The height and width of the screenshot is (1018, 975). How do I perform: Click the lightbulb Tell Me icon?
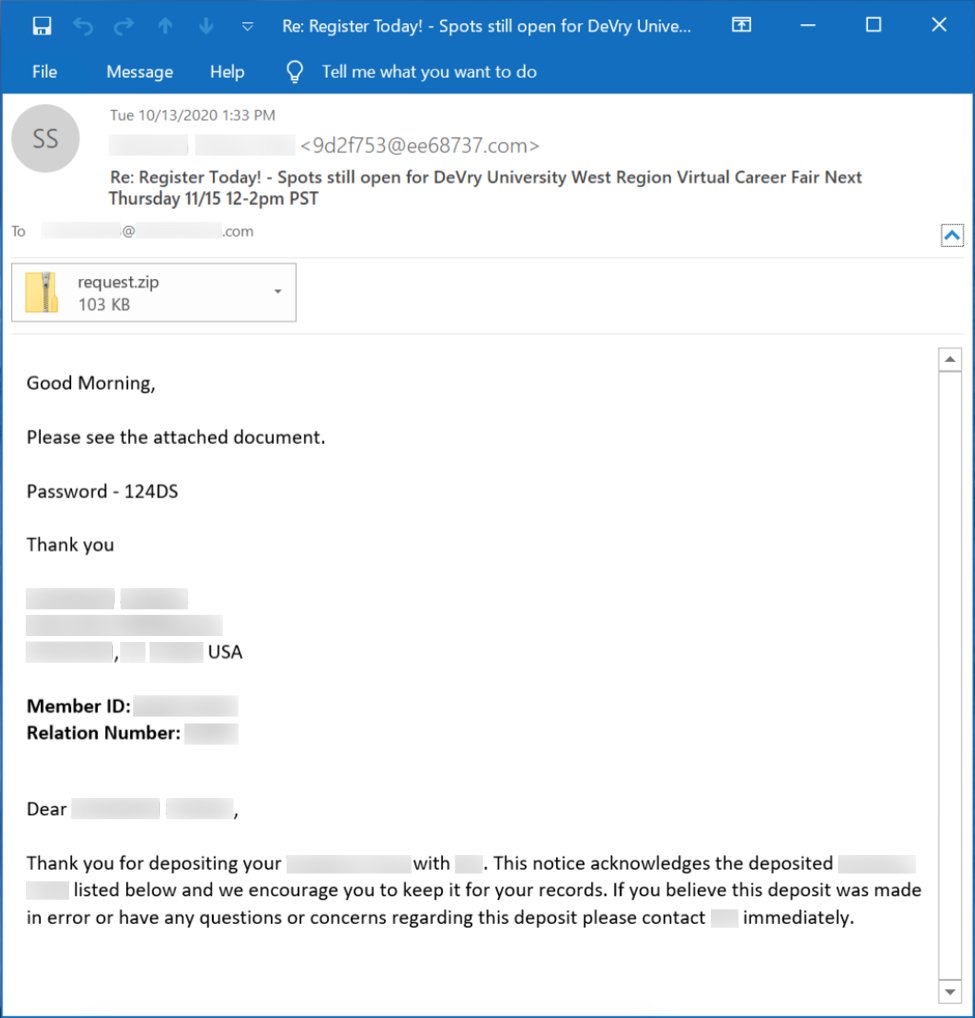click(294, 71)
